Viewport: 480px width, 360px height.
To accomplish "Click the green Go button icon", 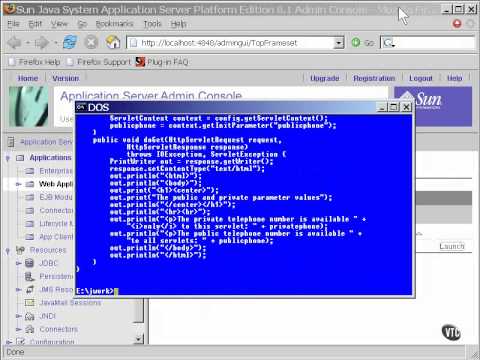I will [x=356, y=42].
